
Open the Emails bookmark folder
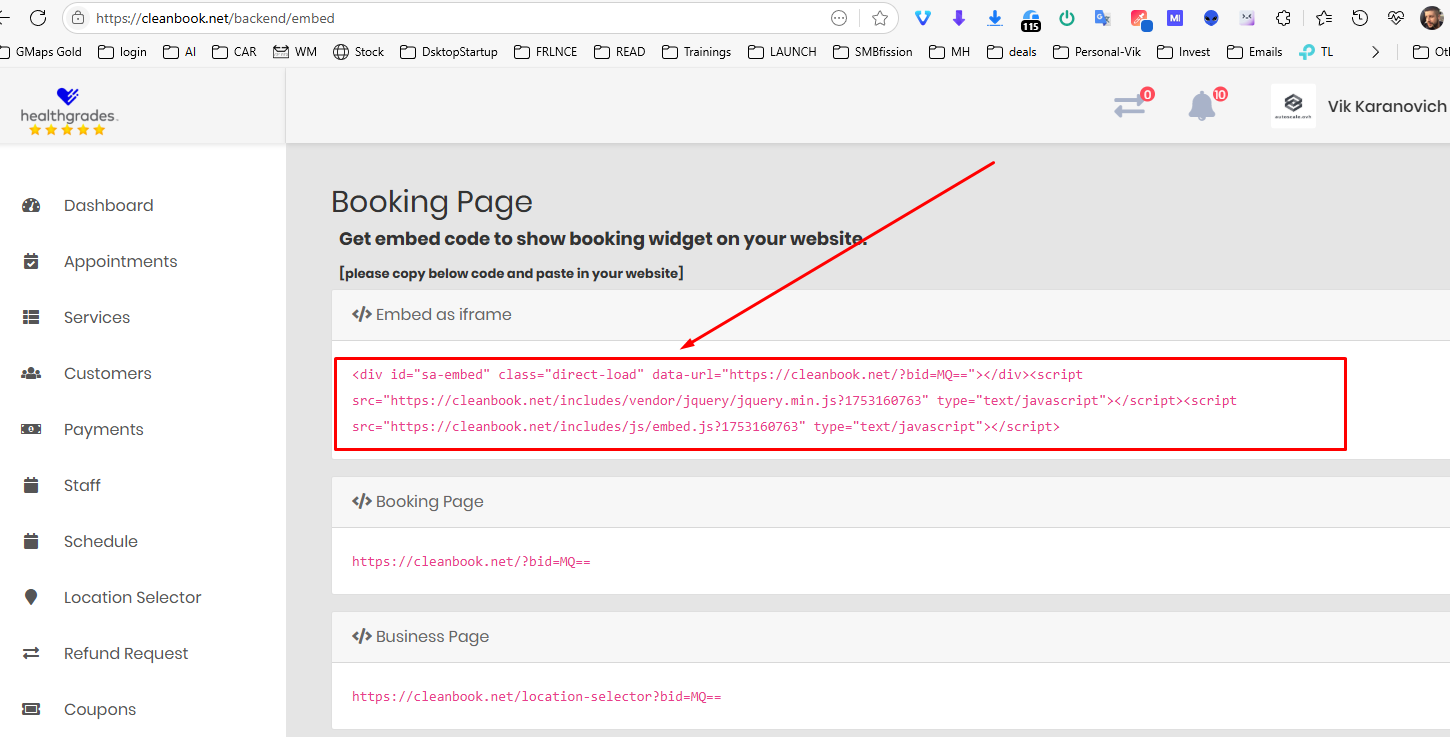pyautogui.click(x=1254, y=52)
